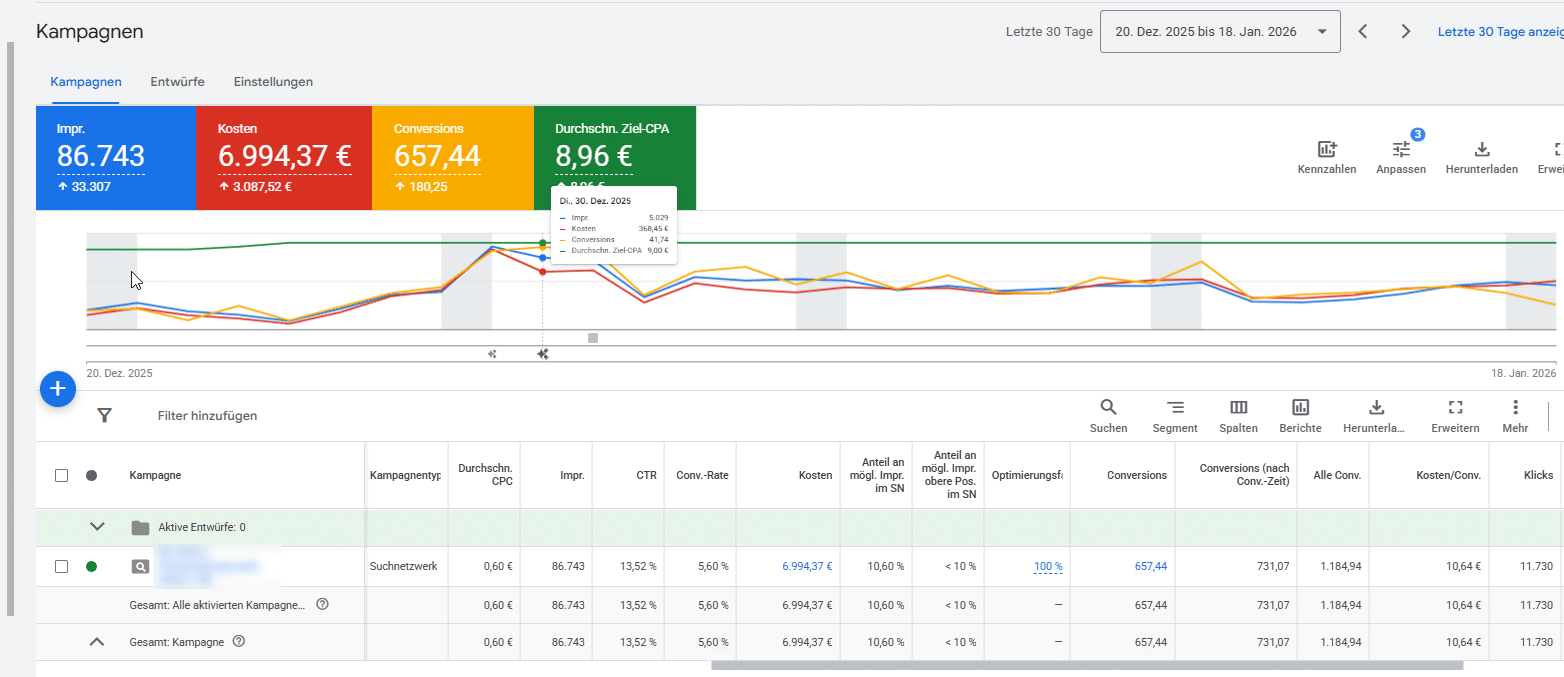Open the 100 % Optimierungsfaktor link
This screenshot has height=677, width=1564.
coord(1046,565)
